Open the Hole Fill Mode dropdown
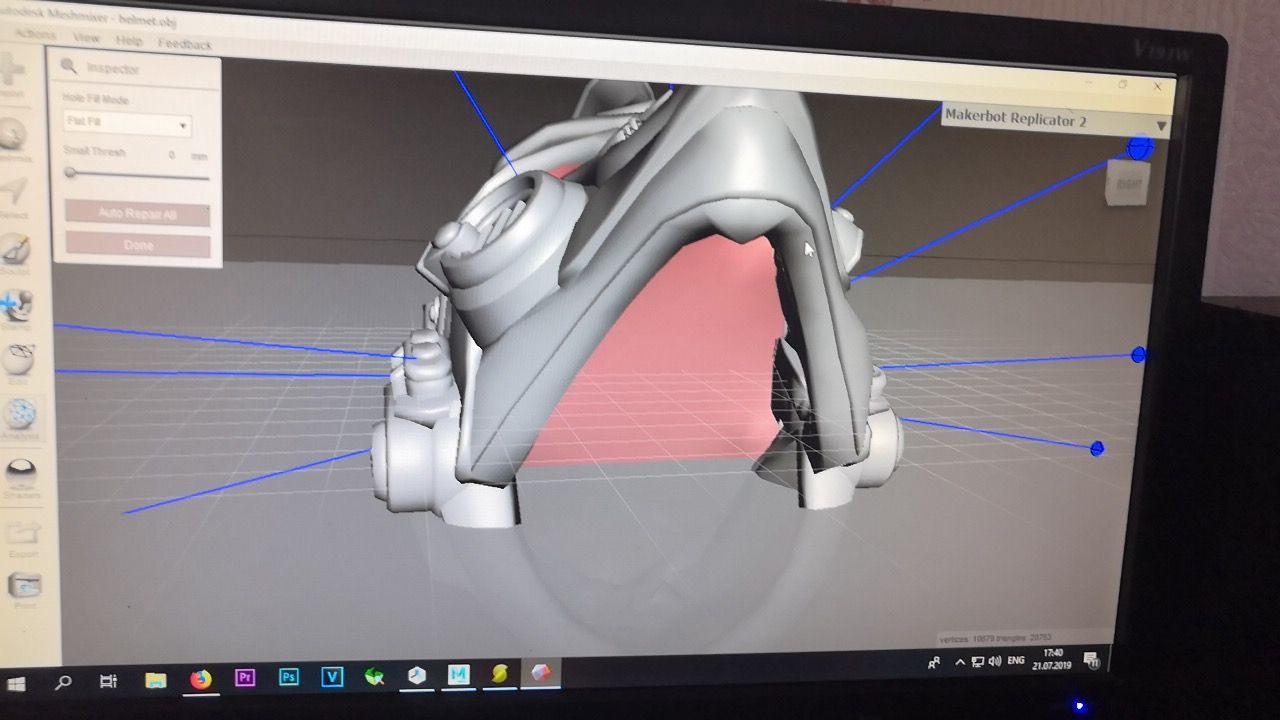The image size is (1280, 720). pos(126,123)
